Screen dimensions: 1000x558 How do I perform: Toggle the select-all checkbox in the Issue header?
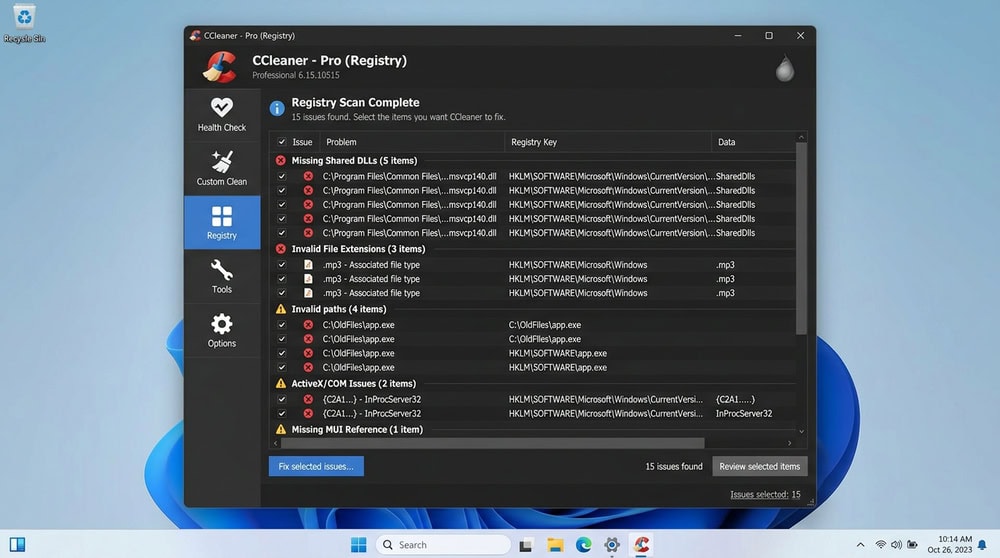(x=281, y=142)
